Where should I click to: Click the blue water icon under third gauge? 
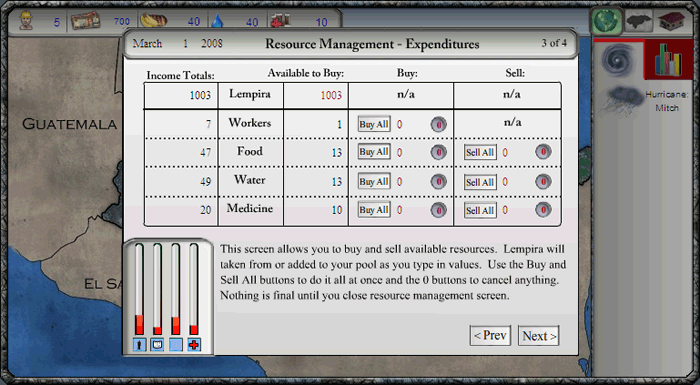(175, 344)
